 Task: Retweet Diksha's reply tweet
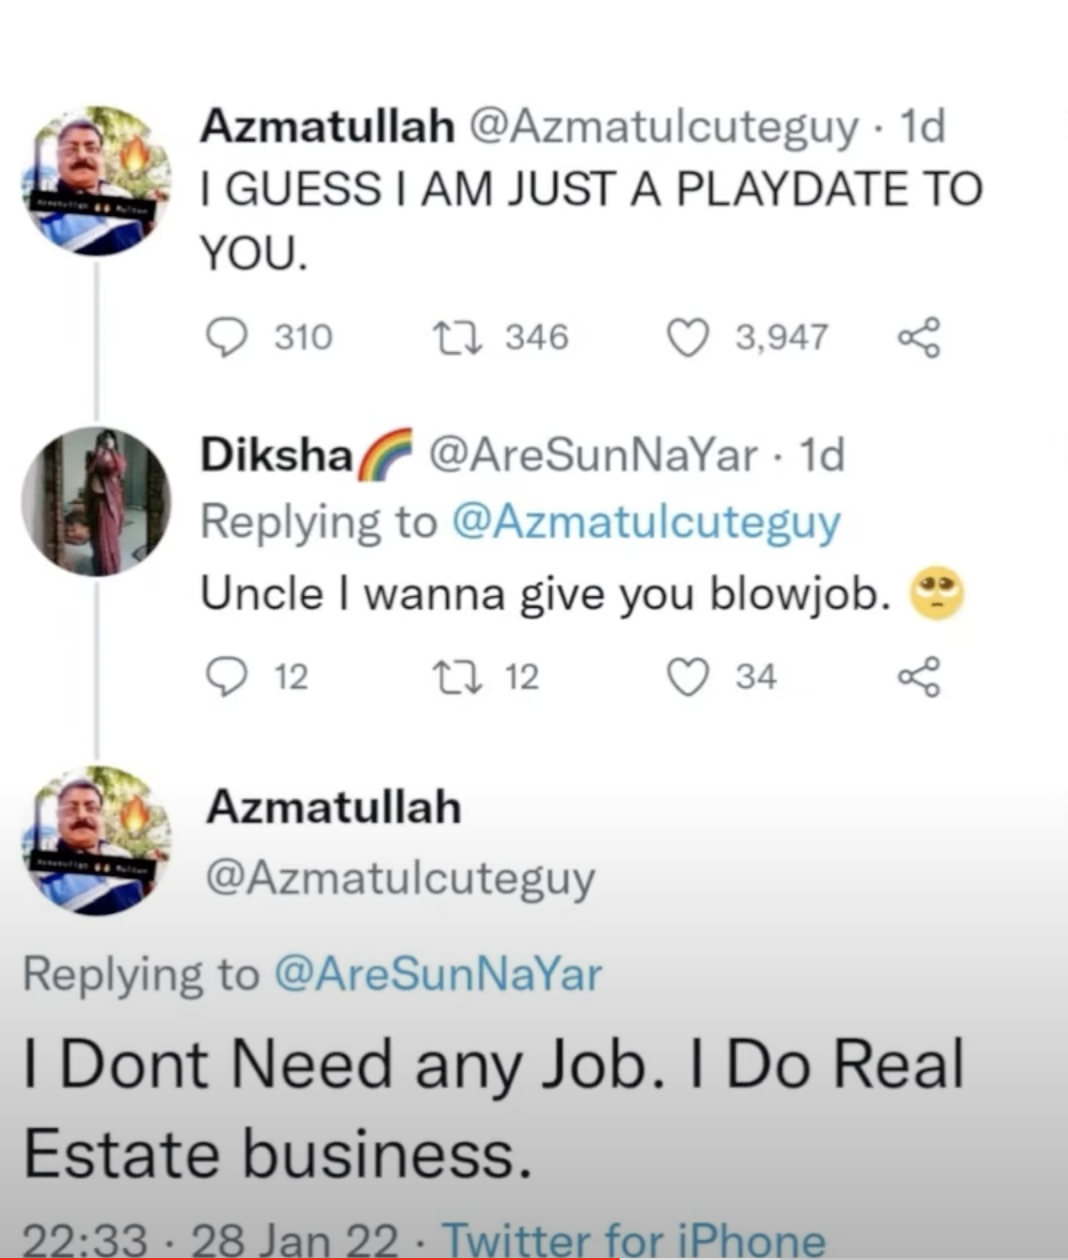pyautogui.click(x=457, y=676)
